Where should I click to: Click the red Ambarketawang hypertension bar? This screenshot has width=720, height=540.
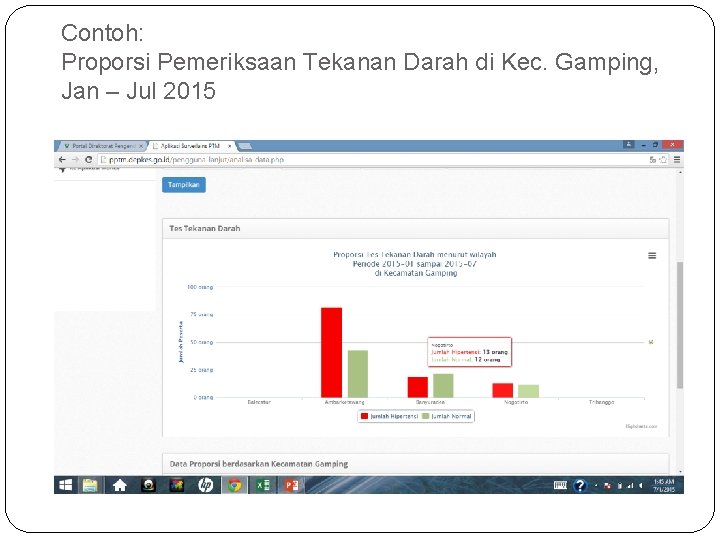332,353
